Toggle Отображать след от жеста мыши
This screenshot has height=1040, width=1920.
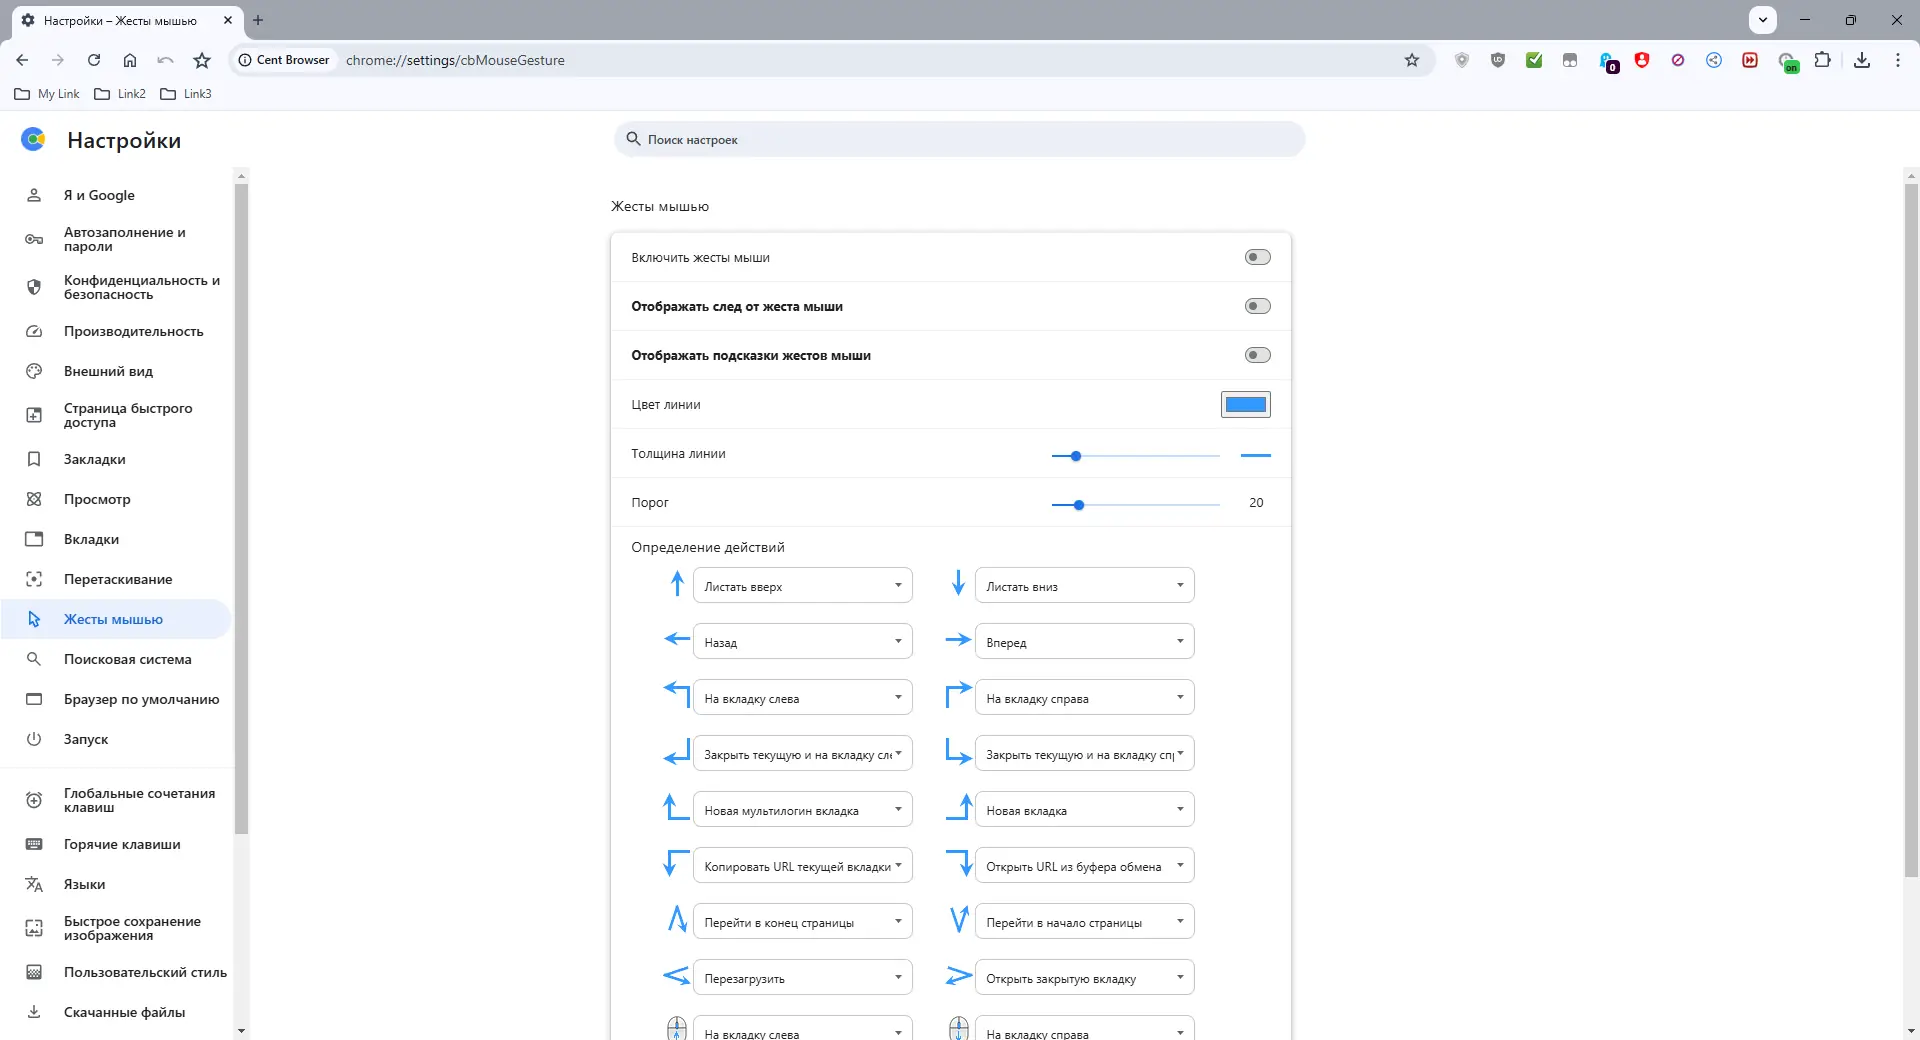pos(1257,306)
